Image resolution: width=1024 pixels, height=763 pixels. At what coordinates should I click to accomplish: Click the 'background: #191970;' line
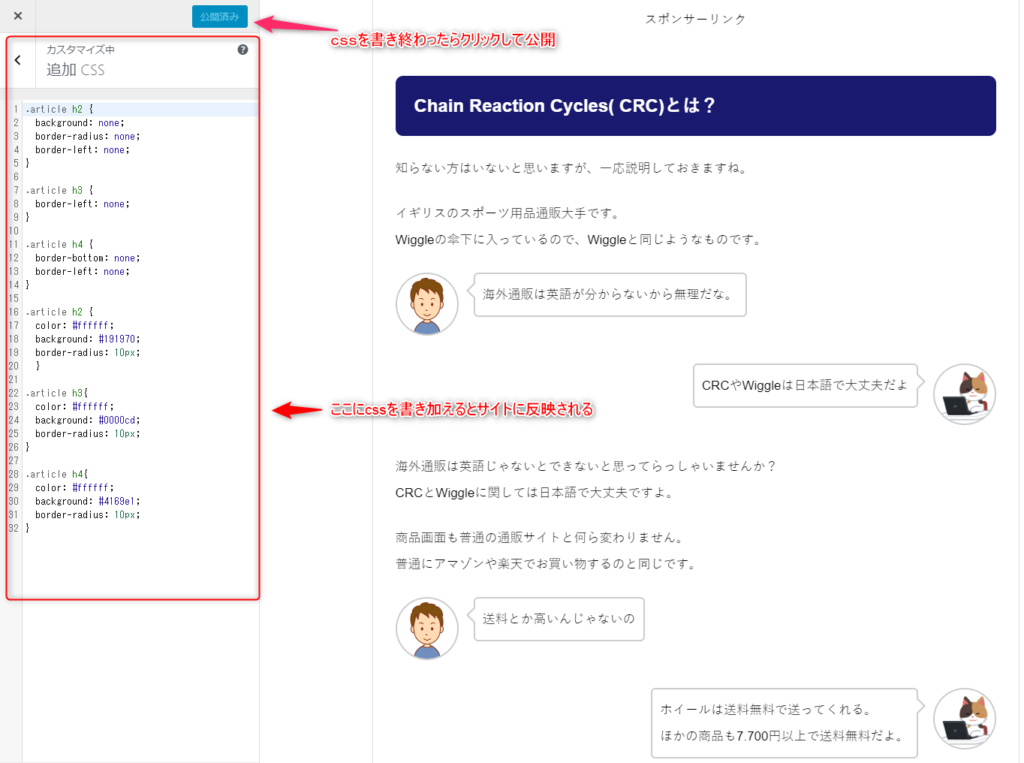87,339
